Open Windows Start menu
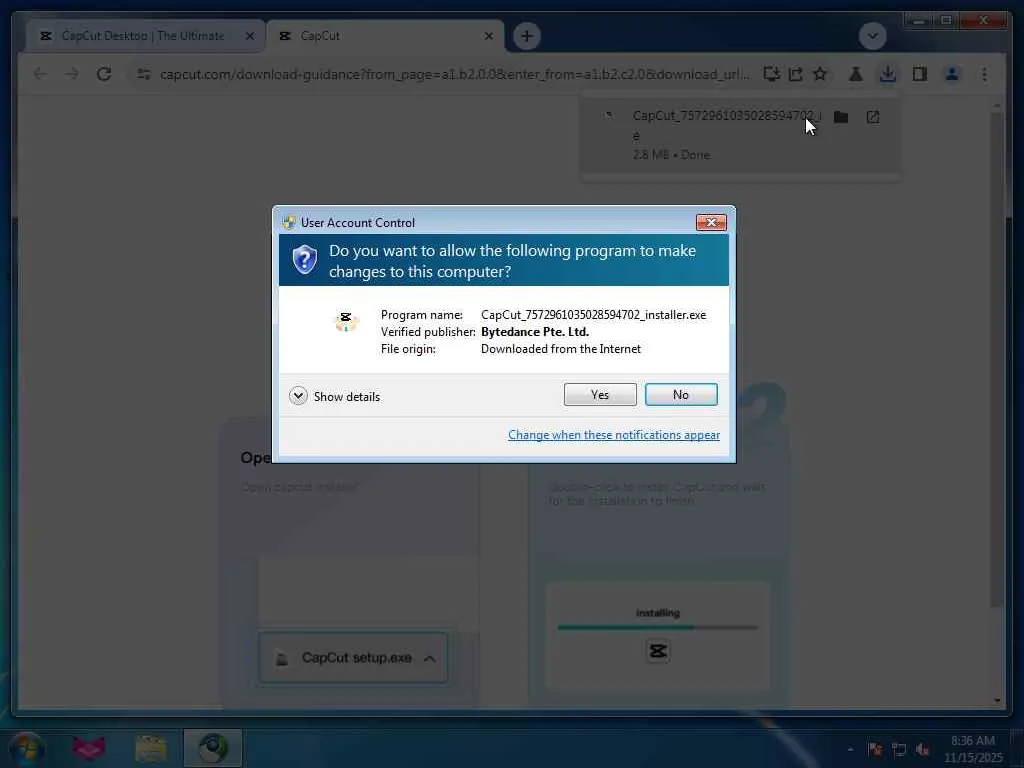 [26, 748]
